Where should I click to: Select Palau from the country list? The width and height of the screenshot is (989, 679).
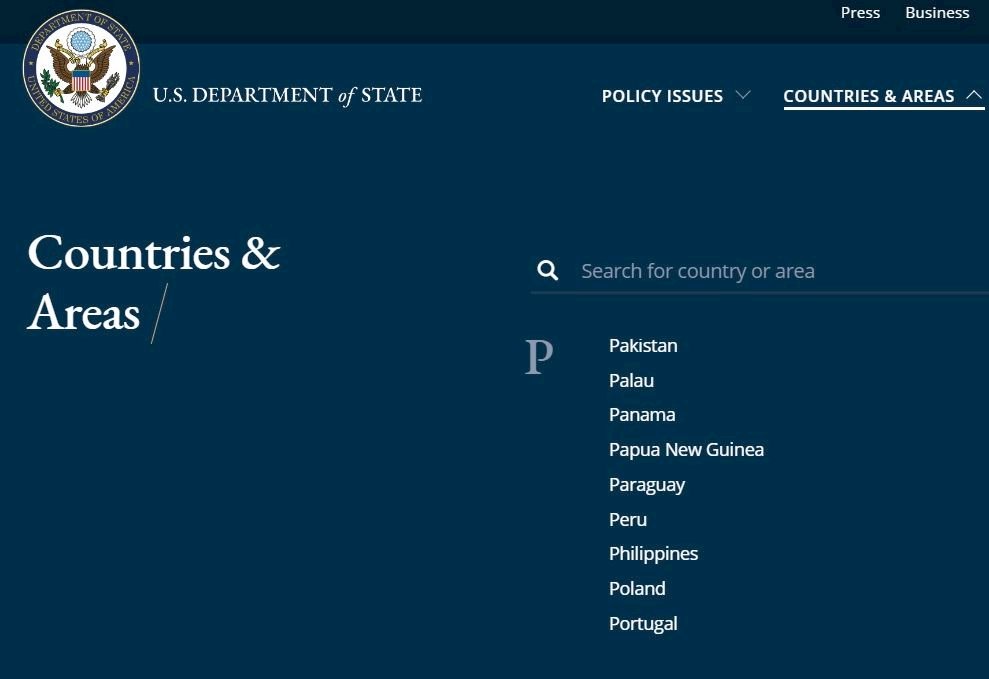pyautogui.click(x=631, y=380)
